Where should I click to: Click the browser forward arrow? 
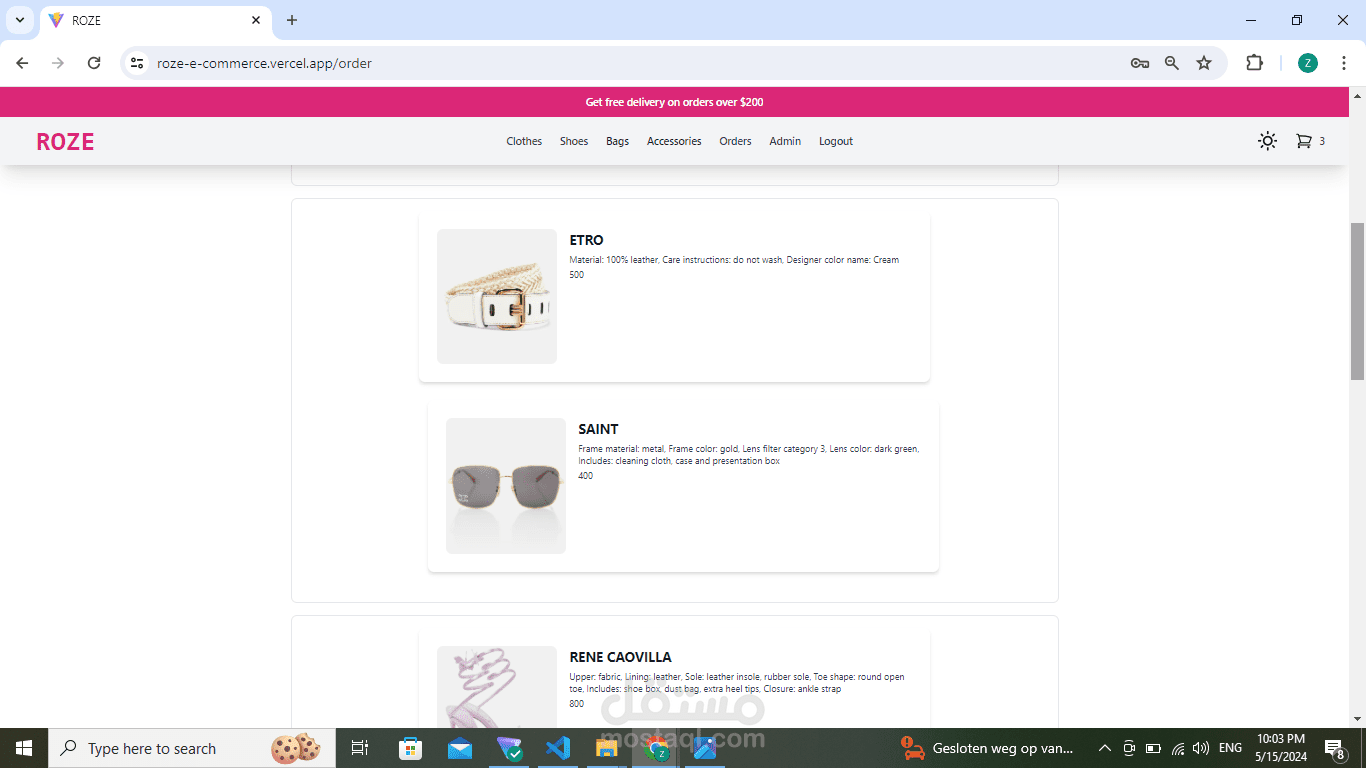pyautogui.click(x=58, y=63)
